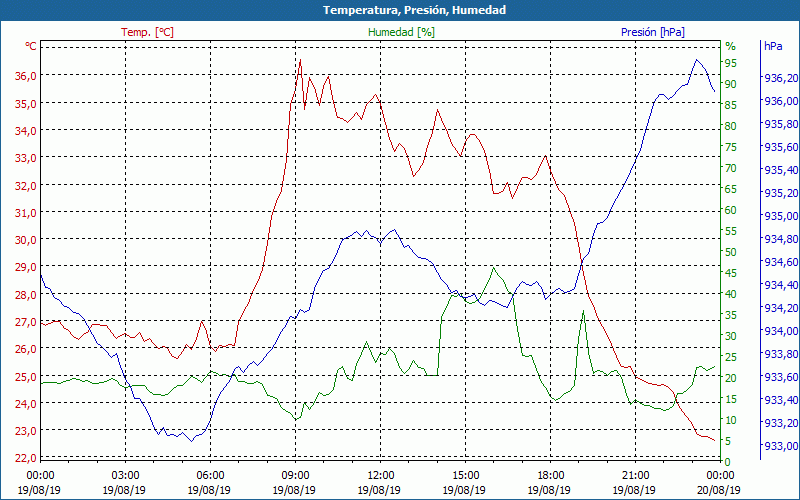
Task: Click the chart title Temperatura, Presión, Humedad
Action: [x=414, y=10]
